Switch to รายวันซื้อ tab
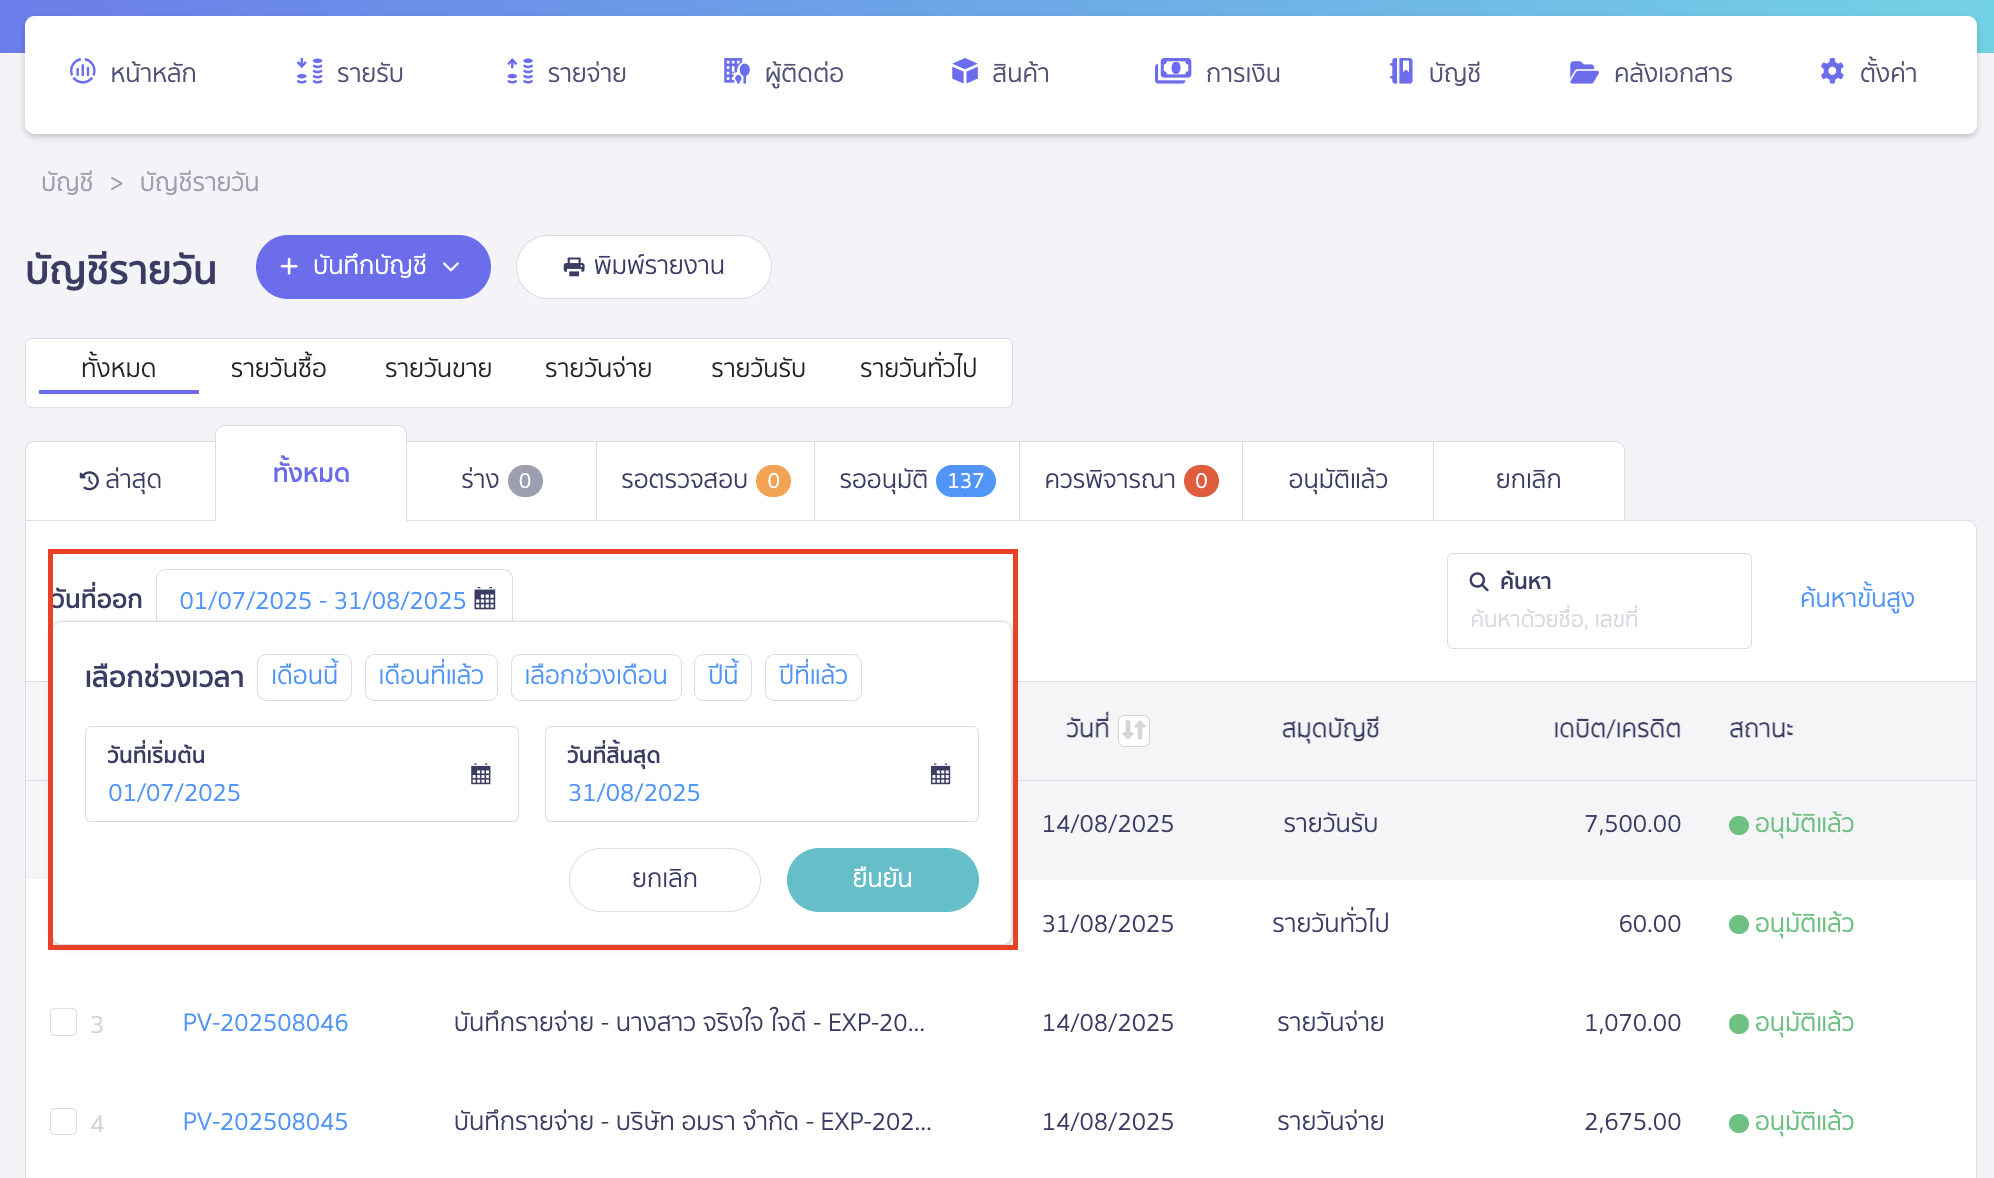The height and width of the screenshot is (1178, 1994). (278, 368)
